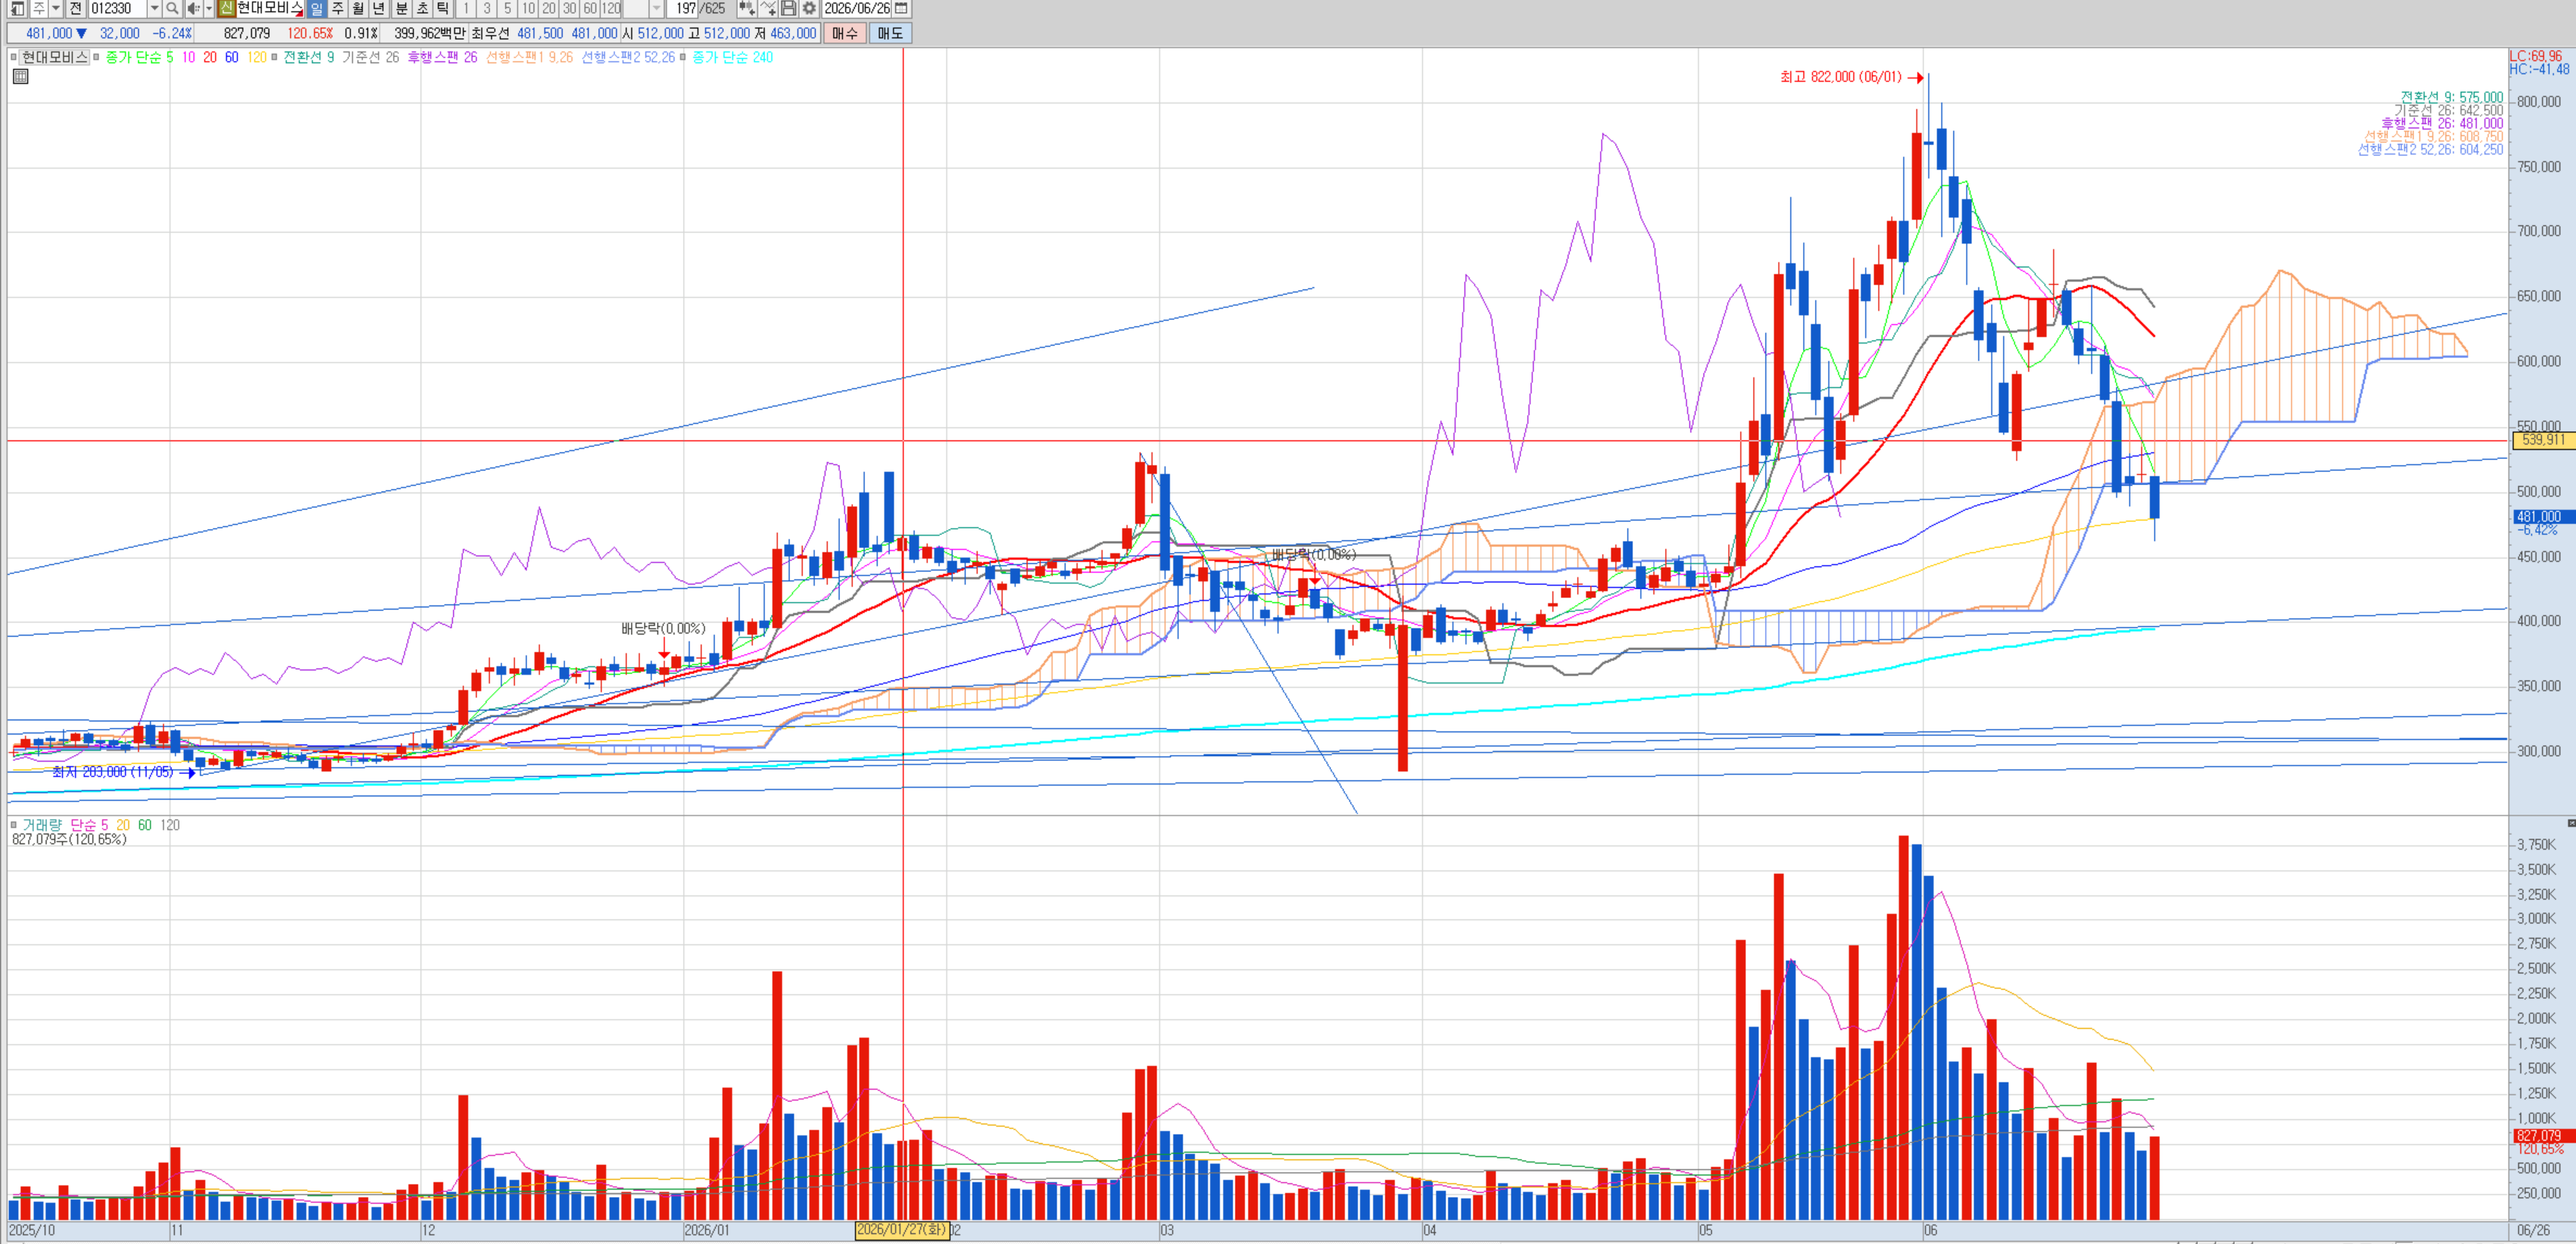Click the 전환선 9 legend label
The width and height of the screenshot is (2576, 1244).
(x=309, y=57)
